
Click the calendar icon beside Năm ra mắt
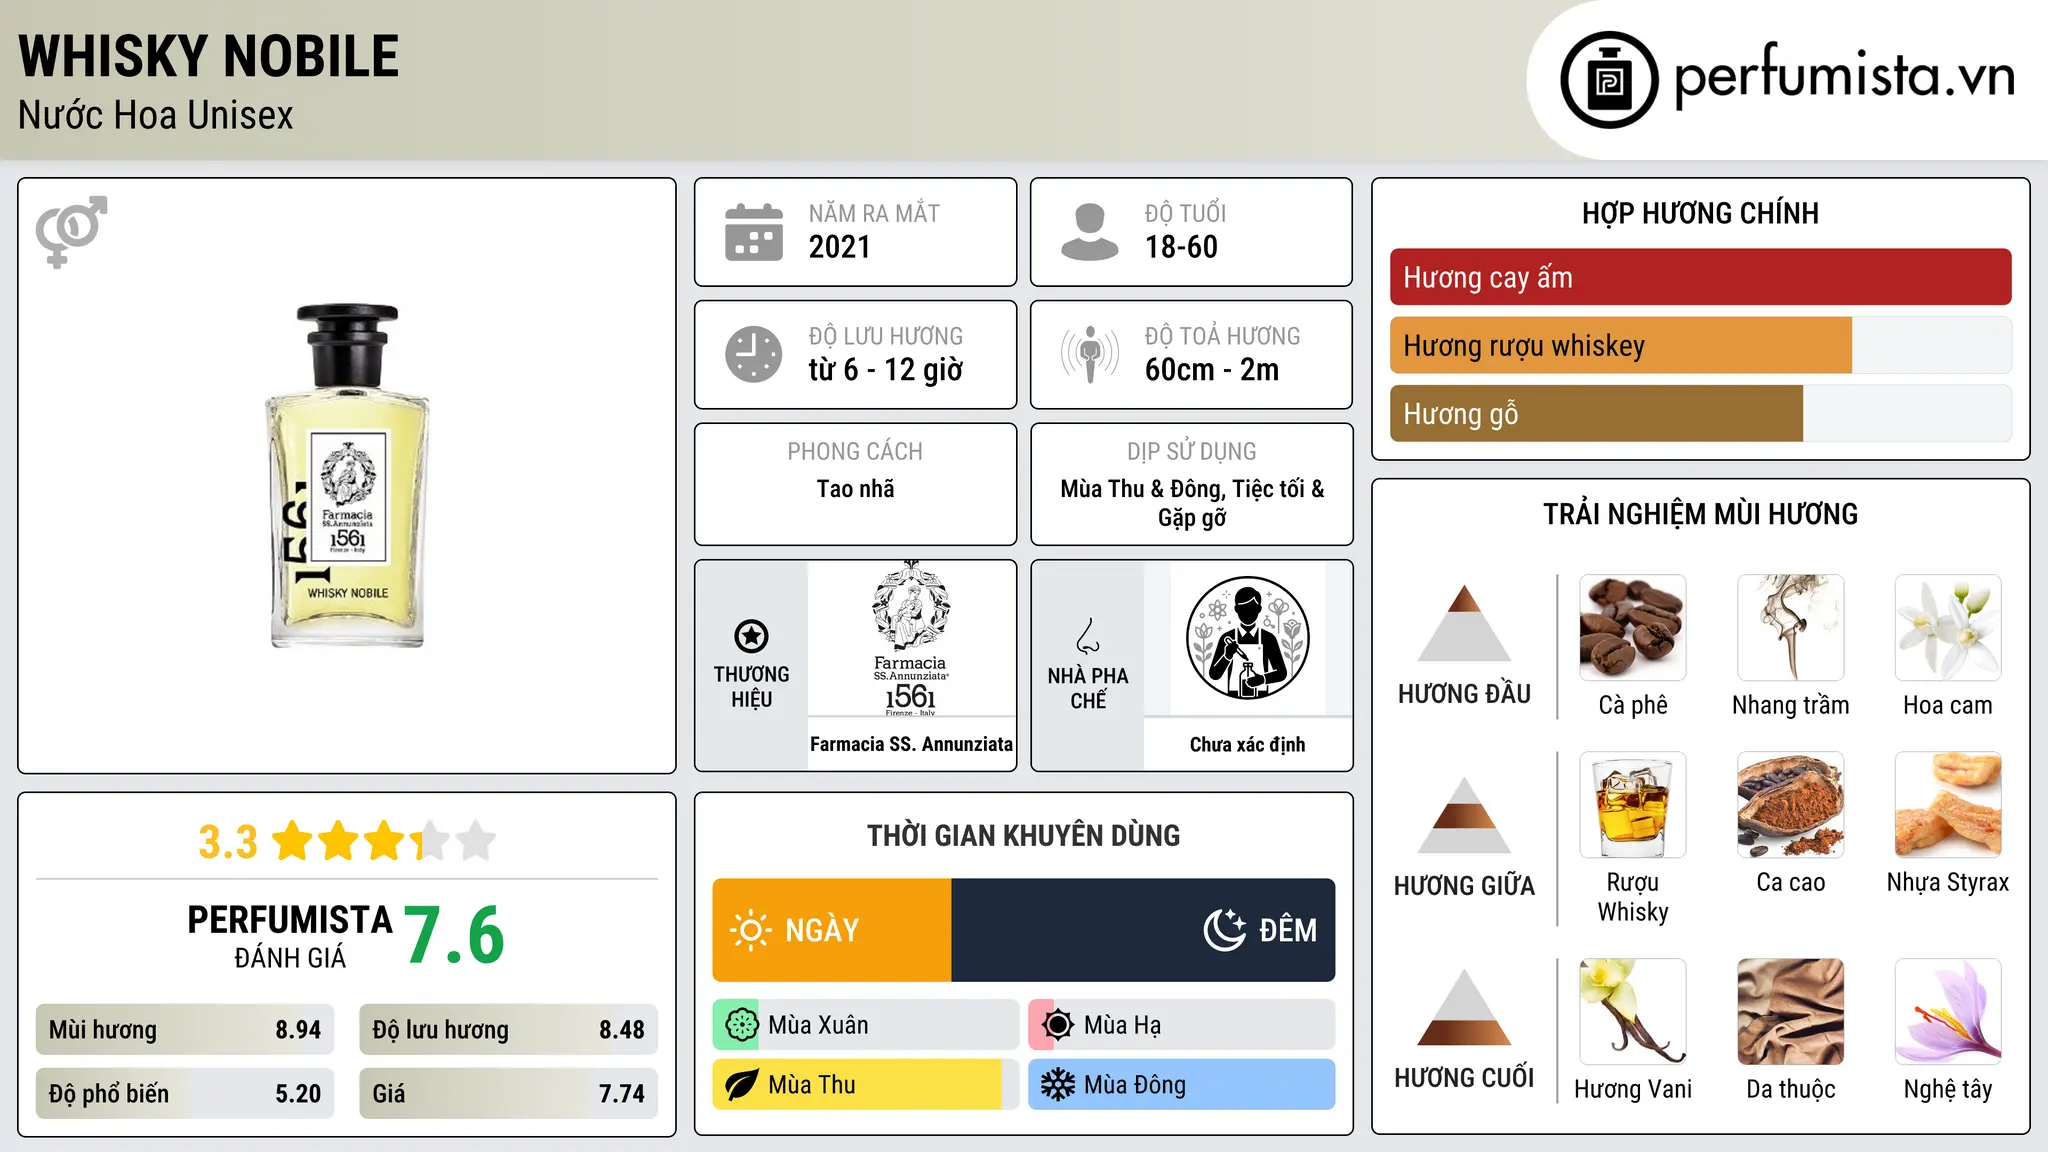click(754, 232)
